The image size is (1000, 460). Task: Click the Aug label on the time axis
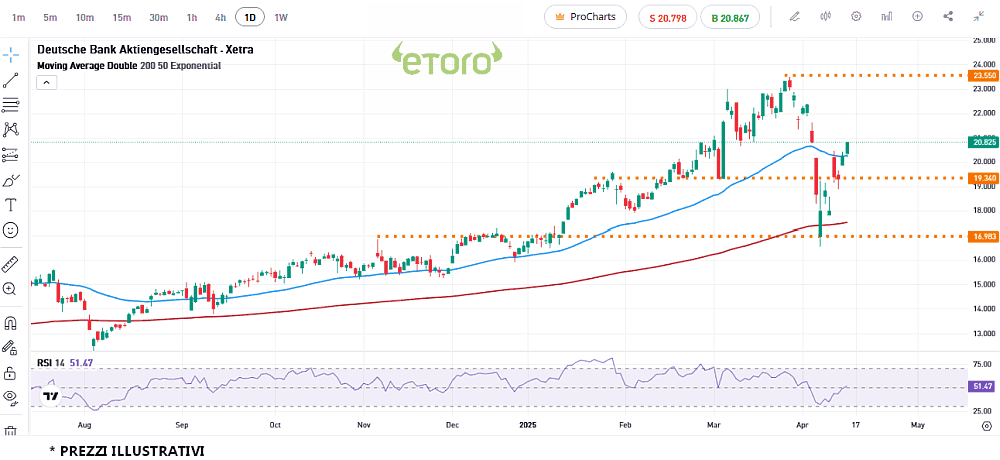point(85,424)
